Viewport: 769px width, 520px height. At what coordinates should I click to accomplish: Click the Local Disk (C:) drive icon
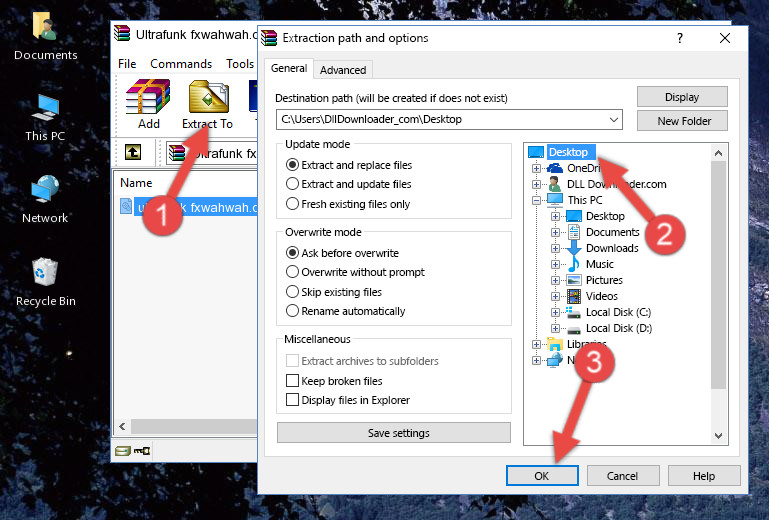[573, 312]
